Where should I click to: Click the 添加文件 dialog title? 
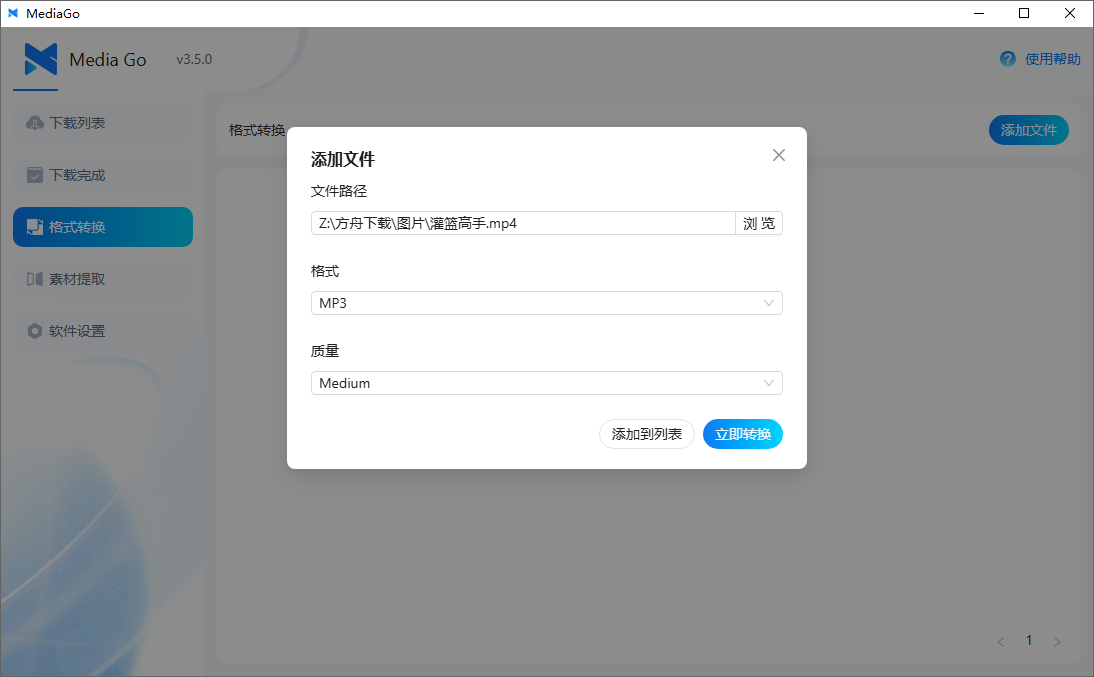click(343, 159)
